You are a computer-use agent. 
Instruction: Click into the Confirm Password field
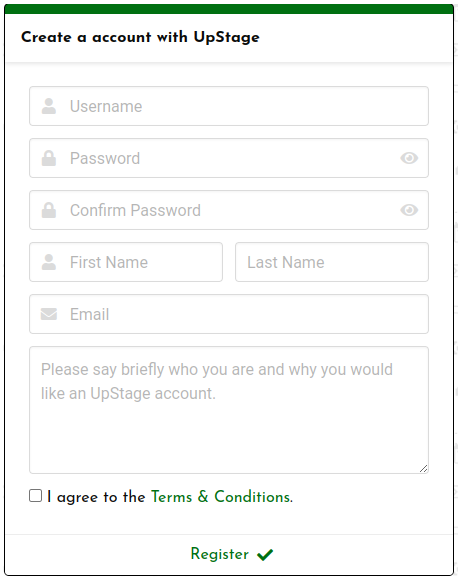(x=229, y=210)
